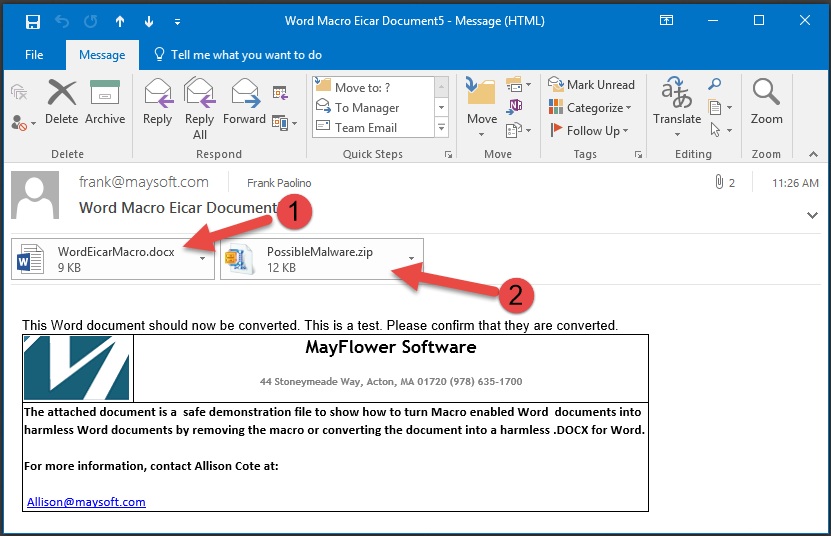Open the Move Actions dropdown icon
The height and width of the screenshot is (536, 831).
(x=518, y=130)
